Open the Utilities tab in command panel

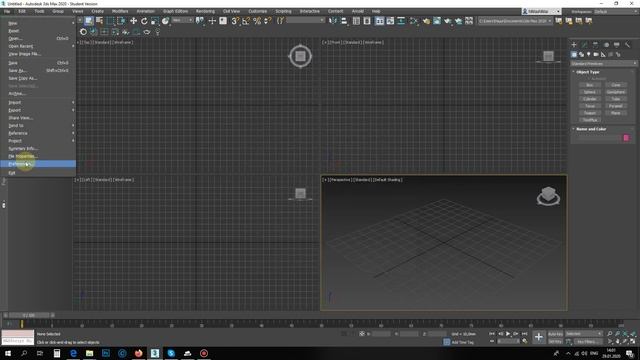point(627,44)
